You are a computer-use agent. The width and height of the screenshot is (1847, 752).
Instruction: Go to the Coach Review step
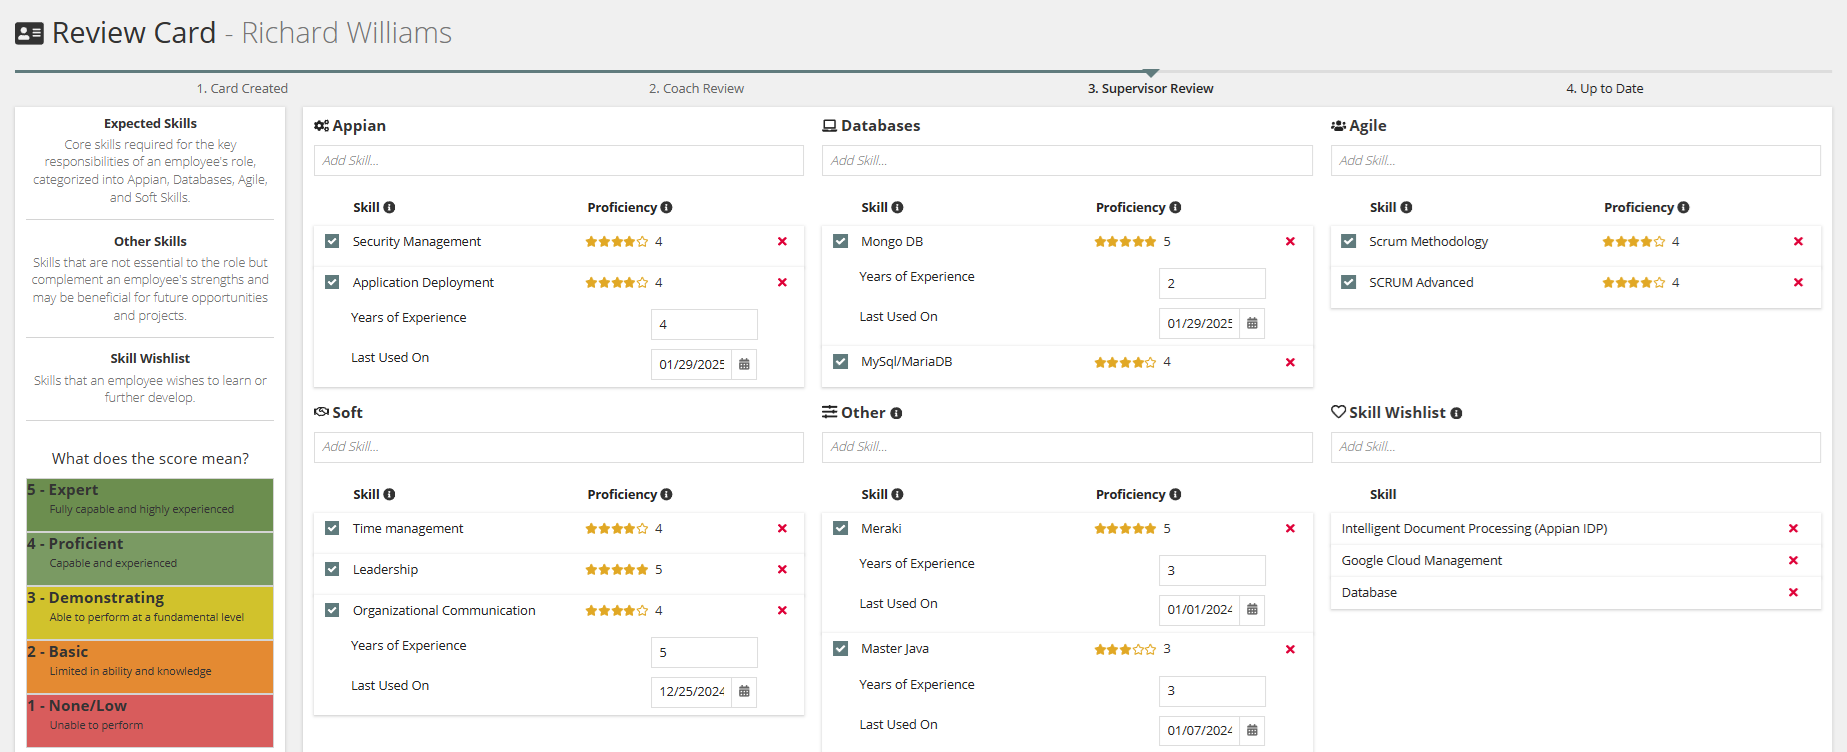(696, 89)
